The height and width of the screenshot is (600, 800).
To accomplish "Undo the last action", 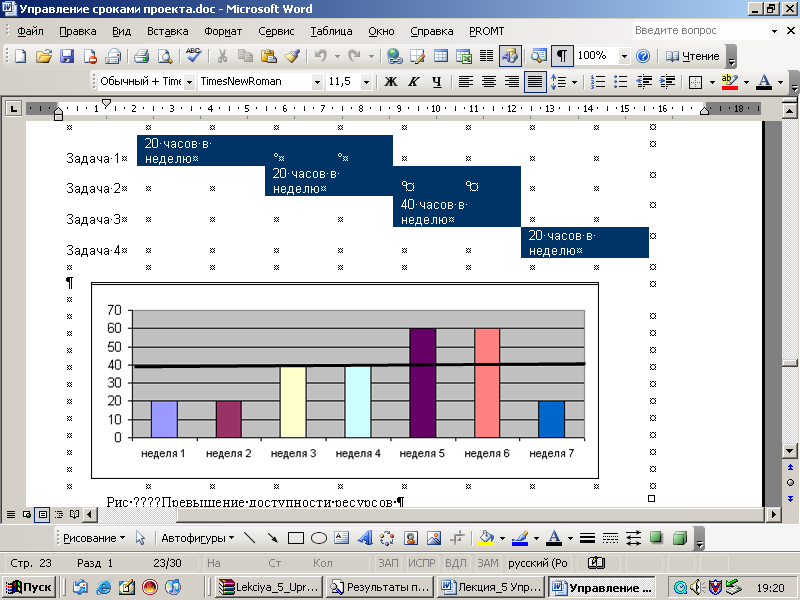I will click(x=320, y=56).
